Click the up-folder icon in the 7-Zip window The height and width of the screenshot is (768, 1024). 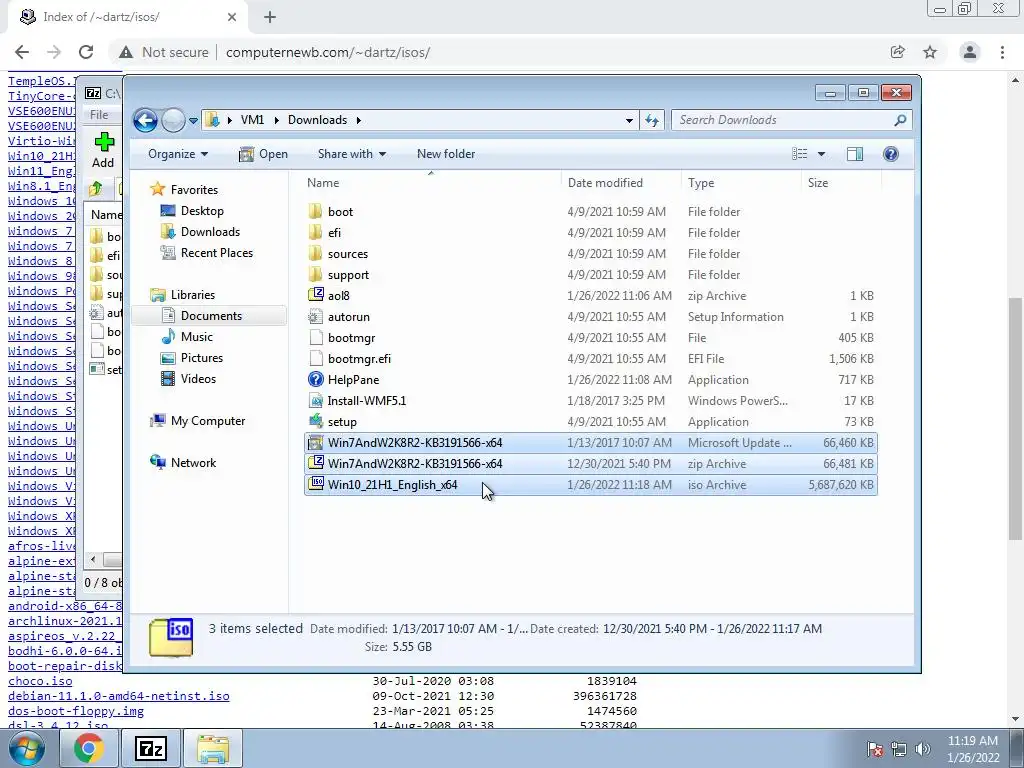coord(95,189)
